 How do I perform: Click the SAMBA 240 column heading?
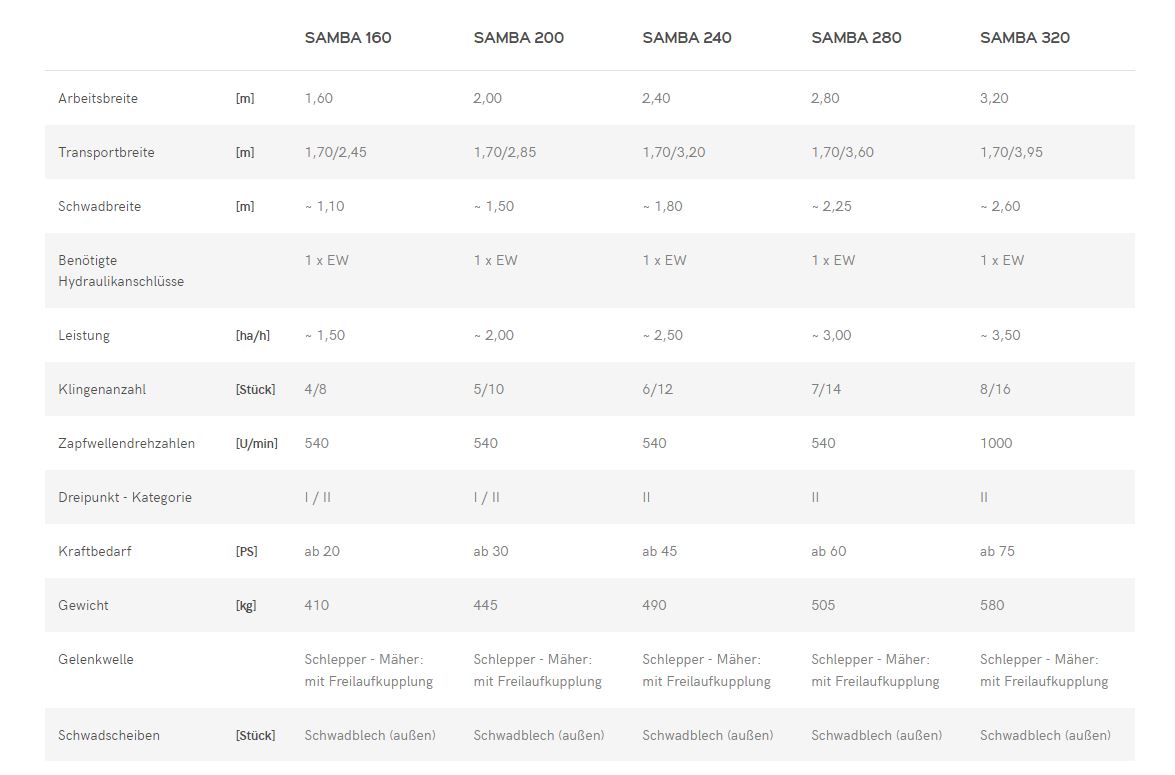point(686,37)
